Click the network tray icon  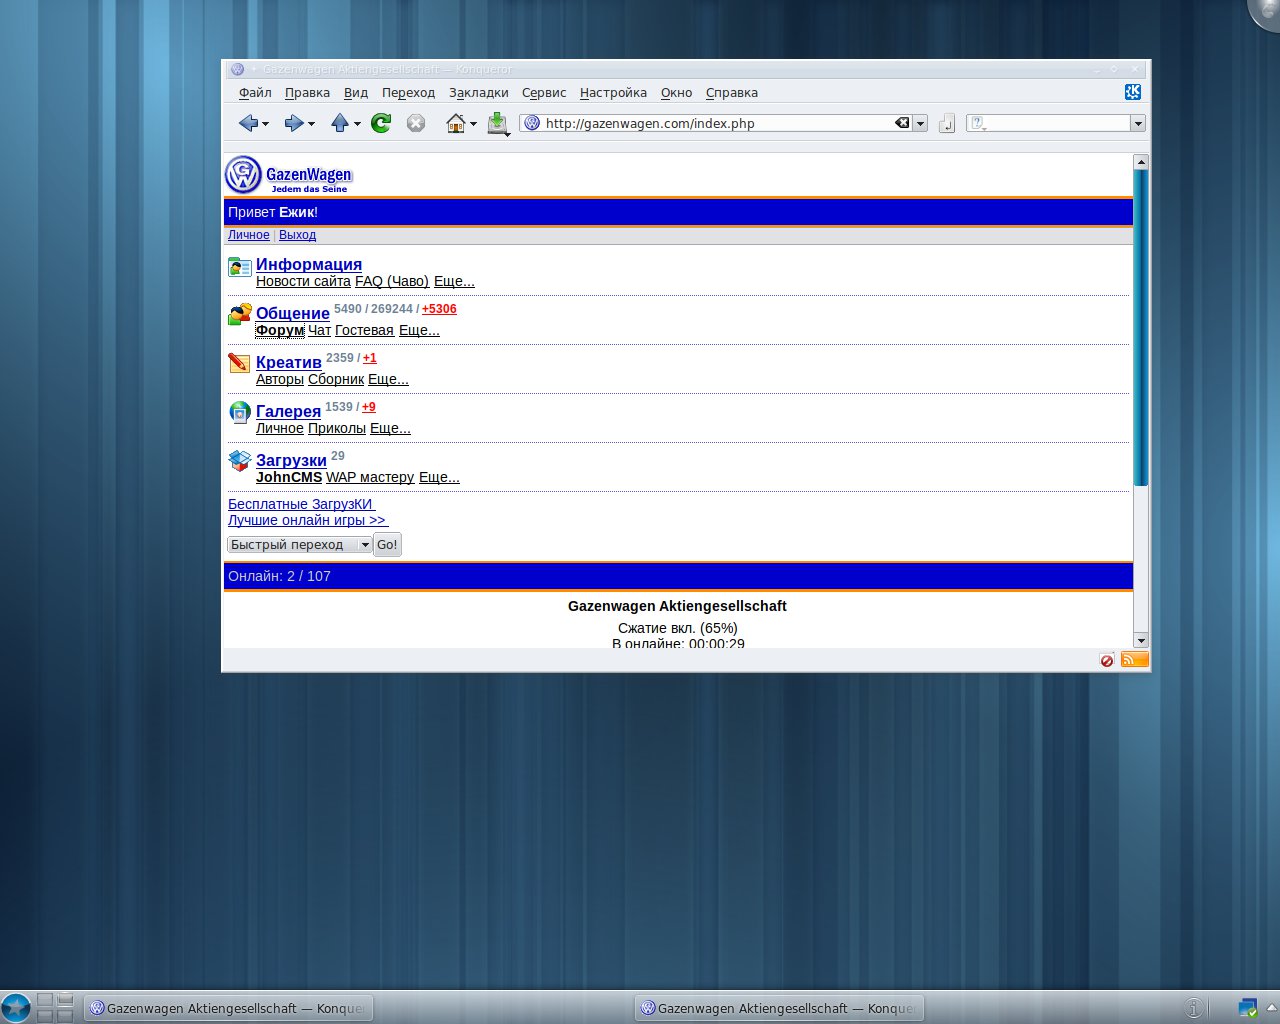click(1247, 1007)
